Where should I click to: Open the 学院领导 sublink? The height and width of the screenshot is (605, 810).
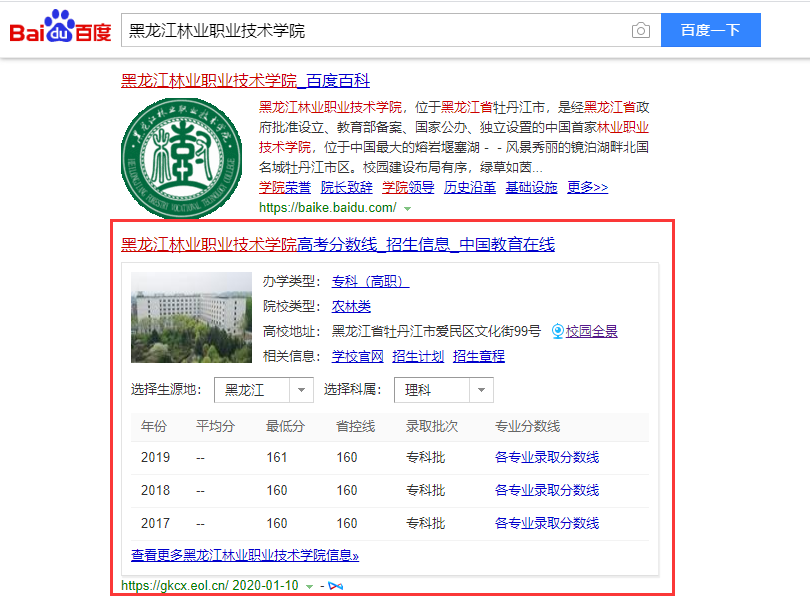click(408, 187)
